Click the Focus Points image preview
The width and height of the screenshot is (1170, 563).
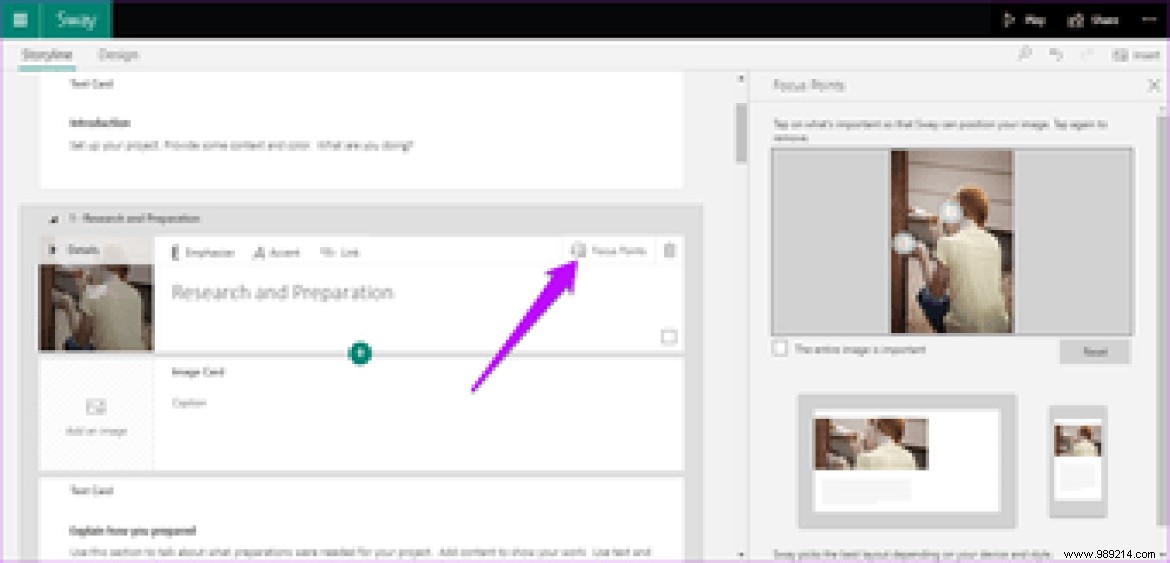pos(952,242)
